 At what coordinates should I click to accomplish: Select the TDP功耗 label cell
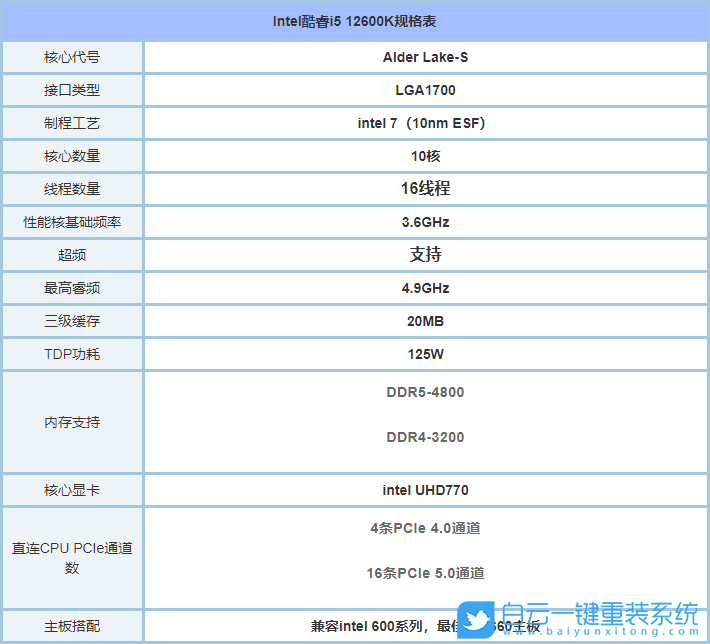pyautogui.click(x=72, y=354)
